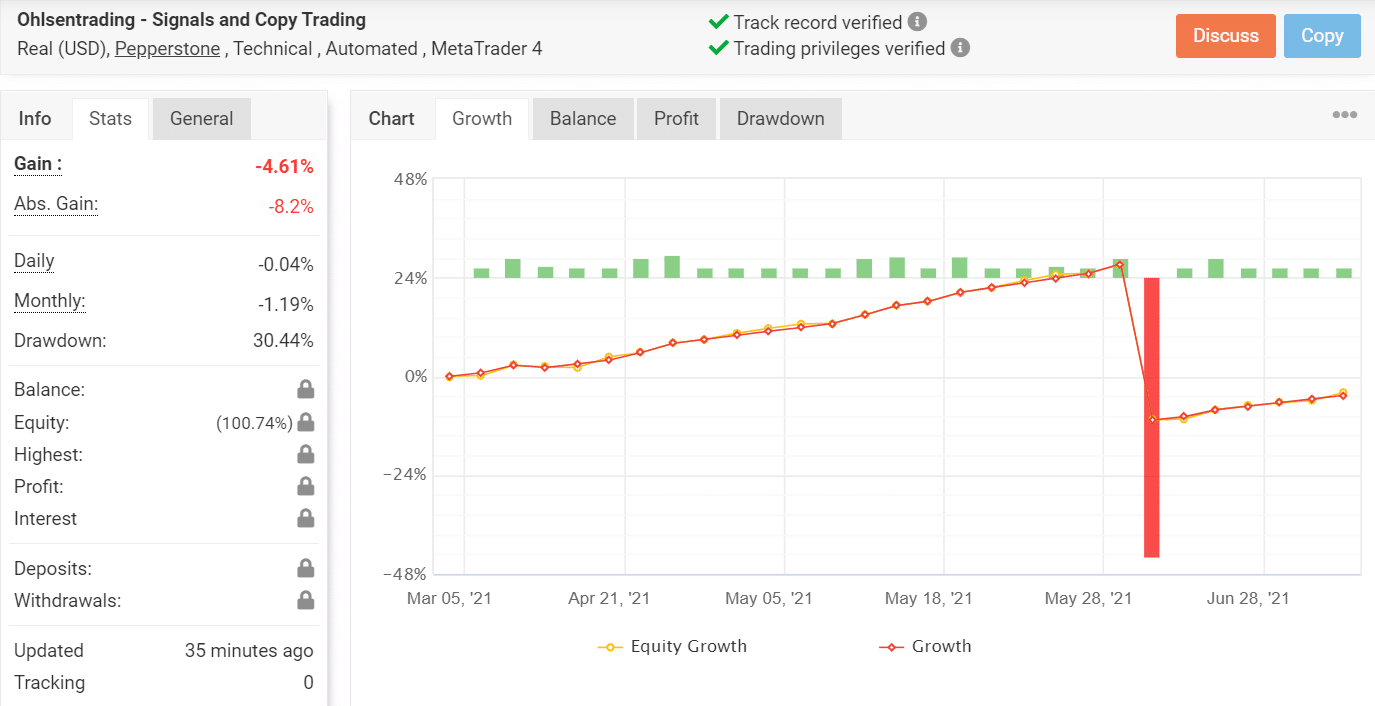
Task: Open the Balance chart view
Action: tap(582, 118)
